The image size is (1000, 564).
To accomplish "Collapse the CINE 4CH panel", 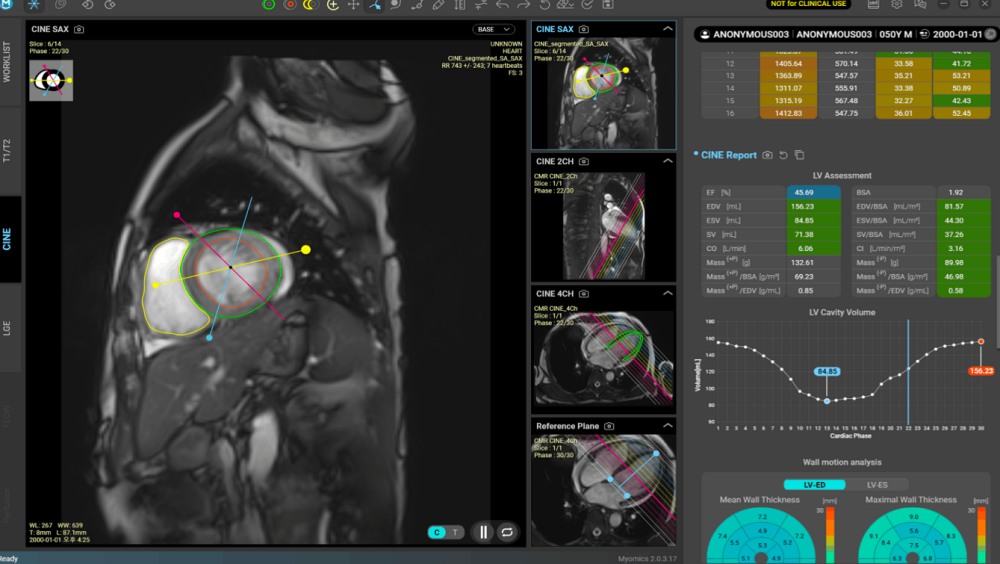I will coord(667,293).
